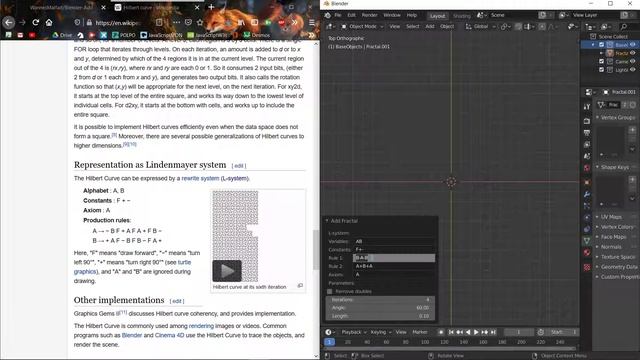Open the Material properties tab icon
The width and height of the screenshot is (640, 360).
pyautogui.click(x=587, y=253)
